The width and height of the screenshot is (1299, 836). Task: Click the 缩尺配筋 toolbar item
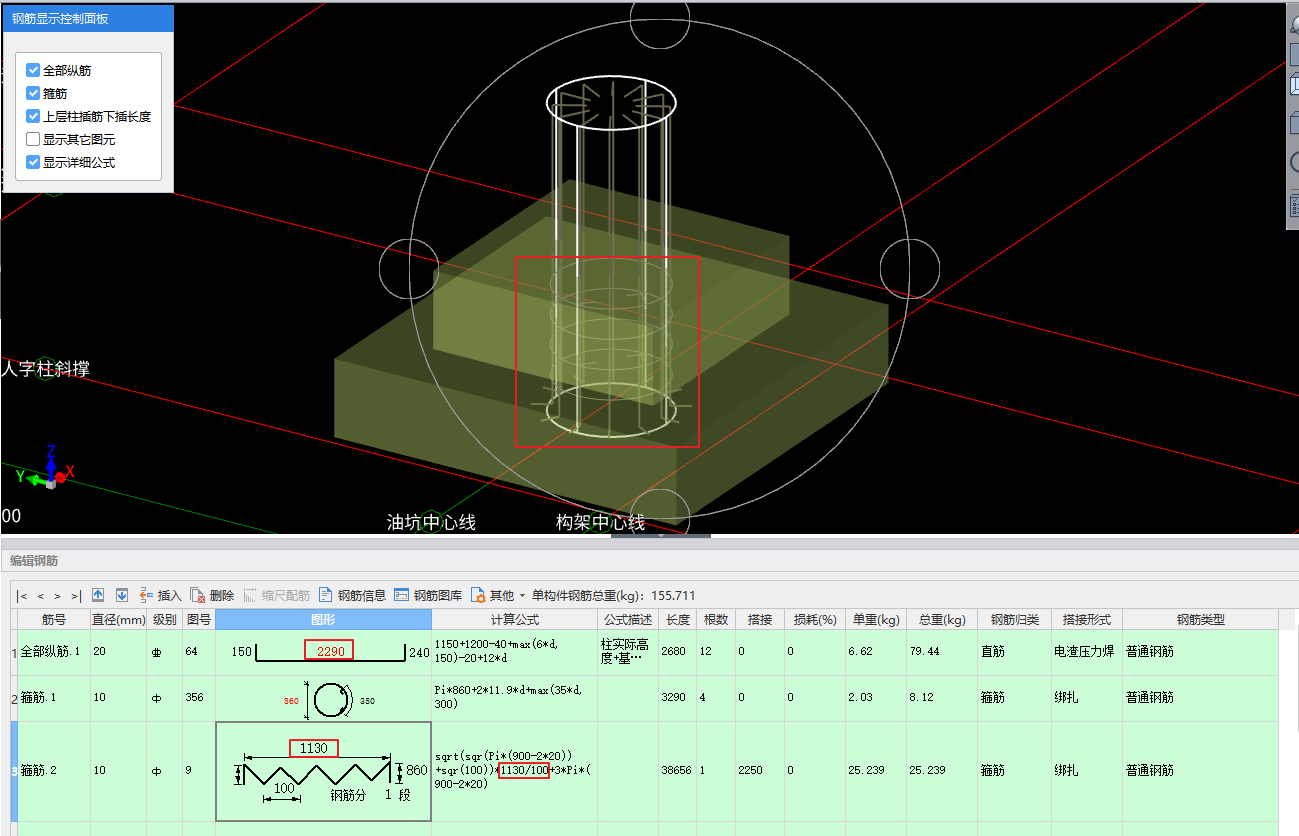[277, 595]
